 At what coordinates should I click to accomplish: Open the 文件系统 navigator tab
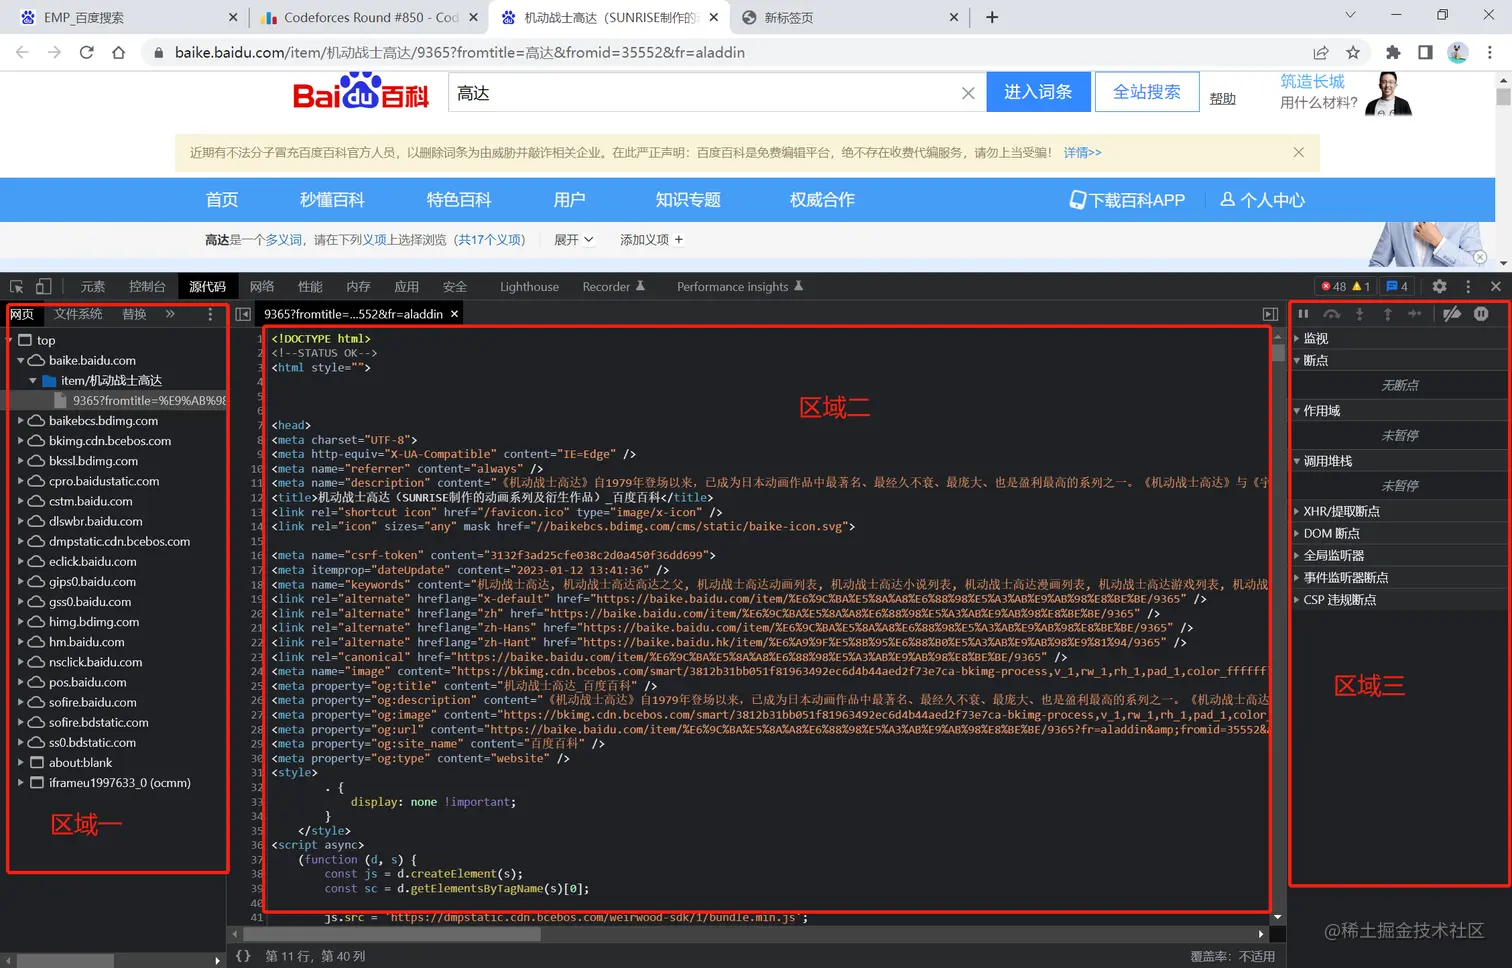tap(78, 314)
